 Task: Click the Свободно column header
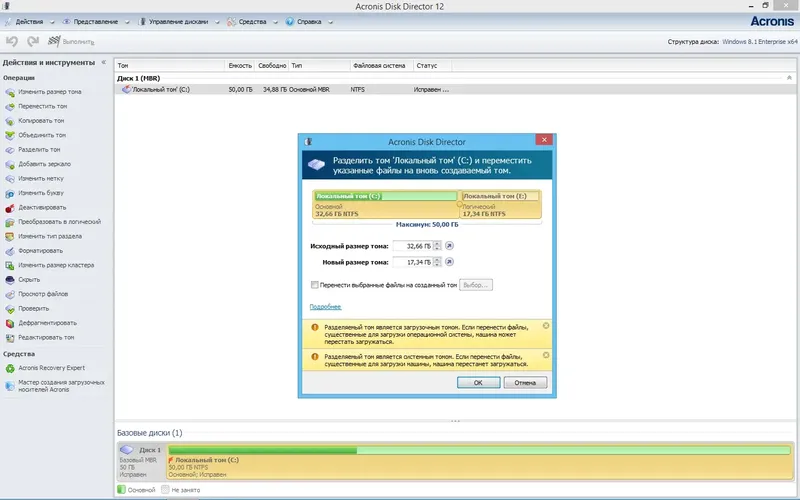(271, 65)
